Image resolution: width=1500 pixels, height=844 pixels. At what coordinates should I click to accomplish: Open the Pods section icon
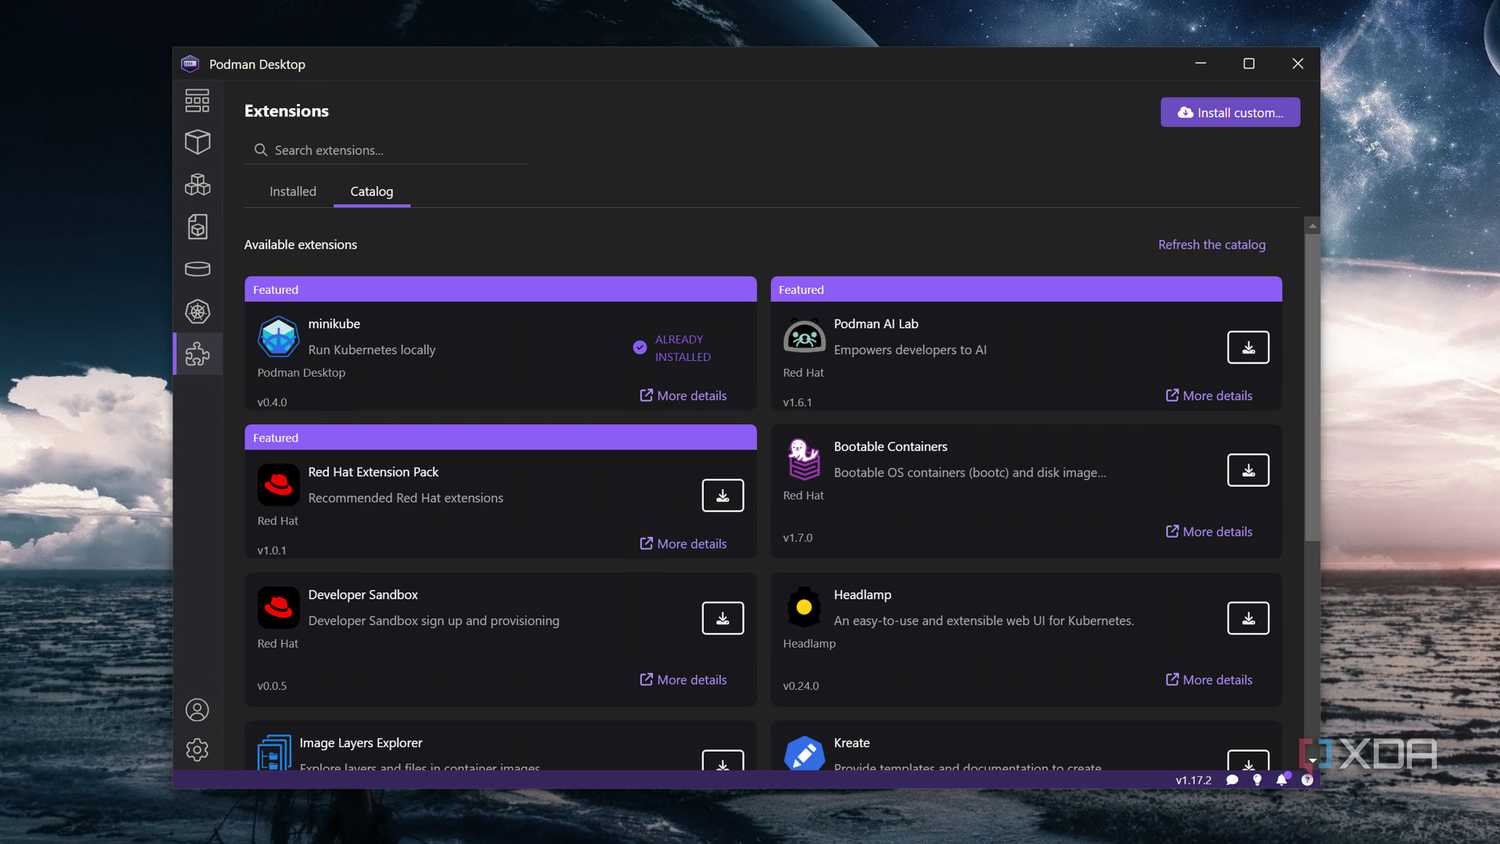click(197, 184)
